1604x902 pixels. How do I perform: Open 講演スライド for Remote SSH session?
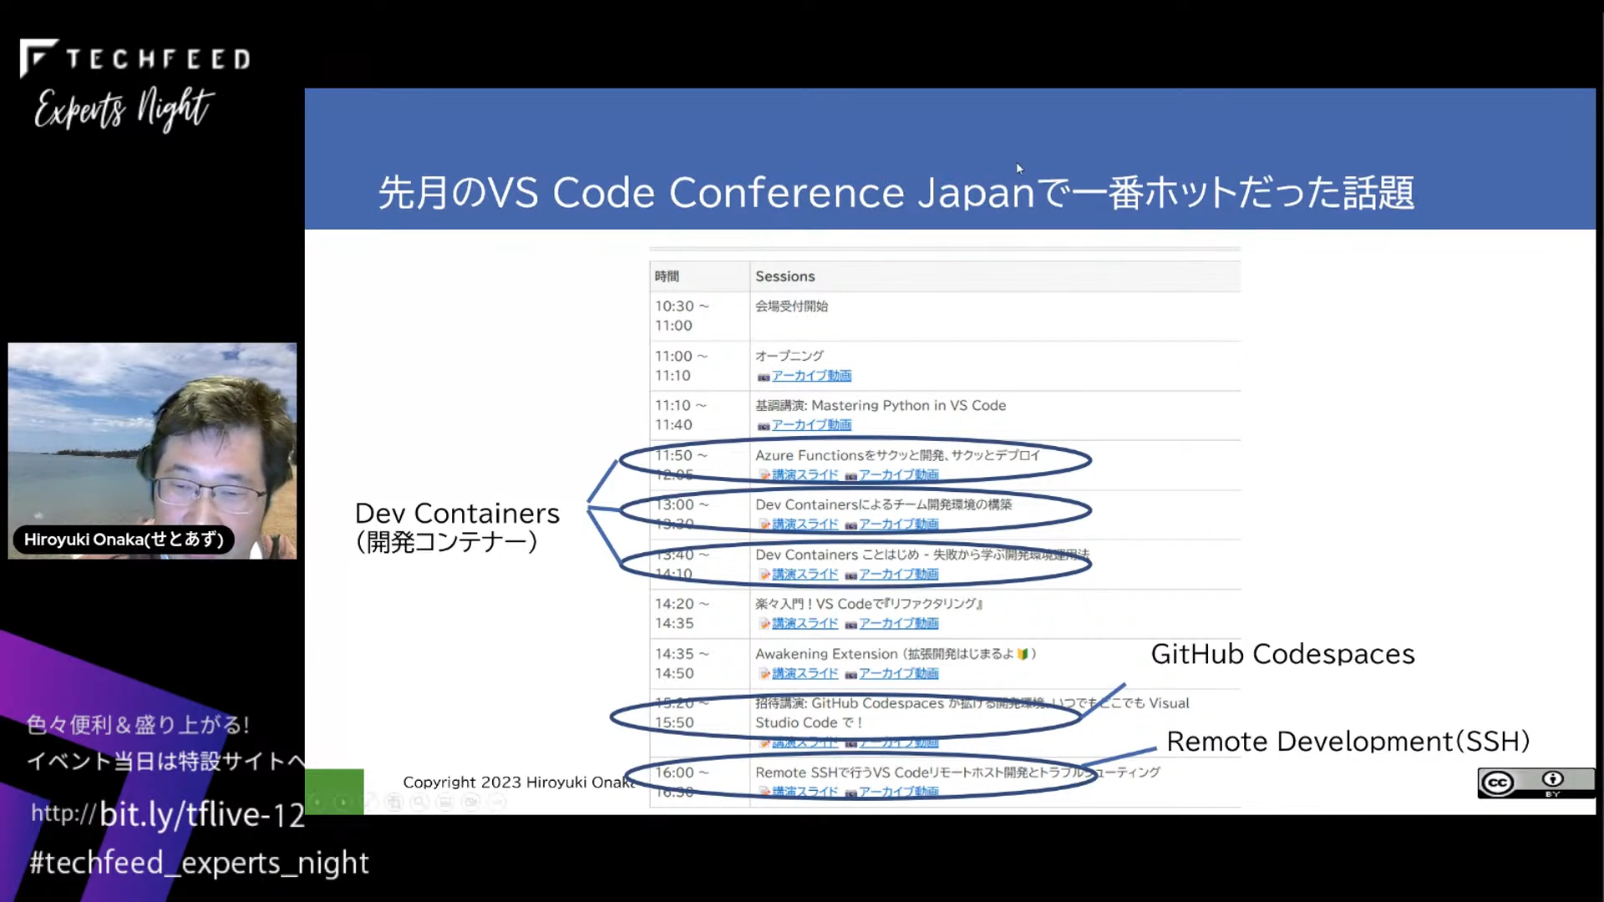tap(805, 792)
